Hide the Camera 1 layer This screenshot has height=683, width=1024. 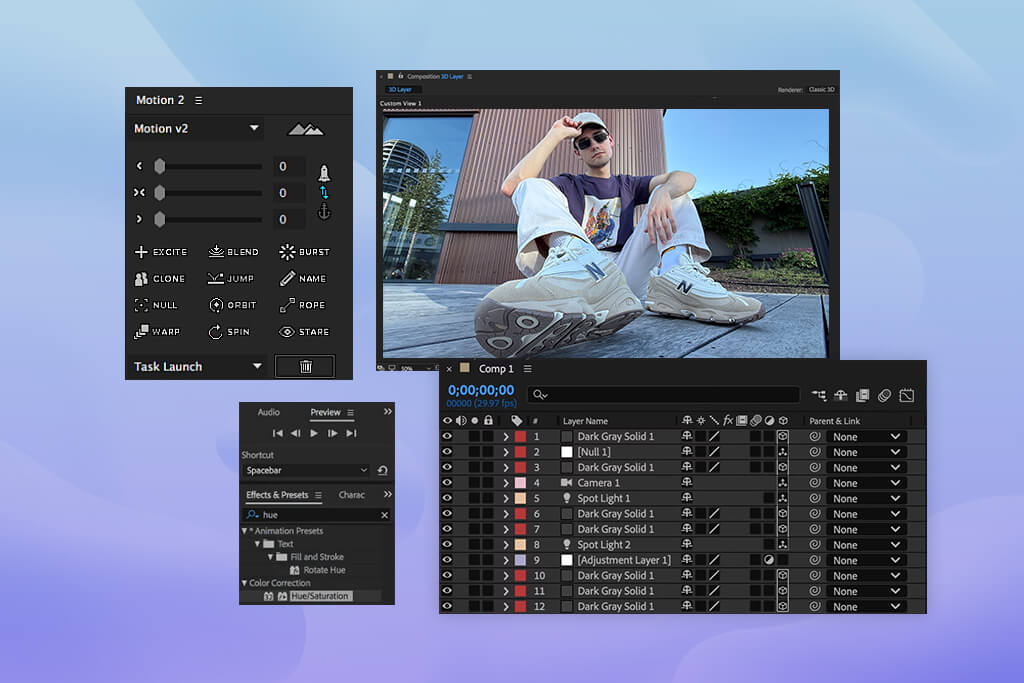[447, 483]
